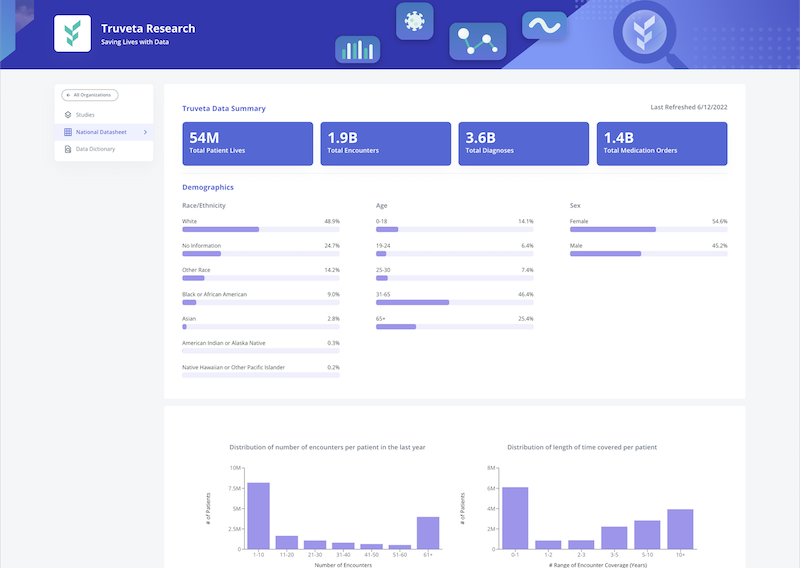Click the Truveta logo icon in header
This screenshot has width=800, height=568.
point(72,33)
